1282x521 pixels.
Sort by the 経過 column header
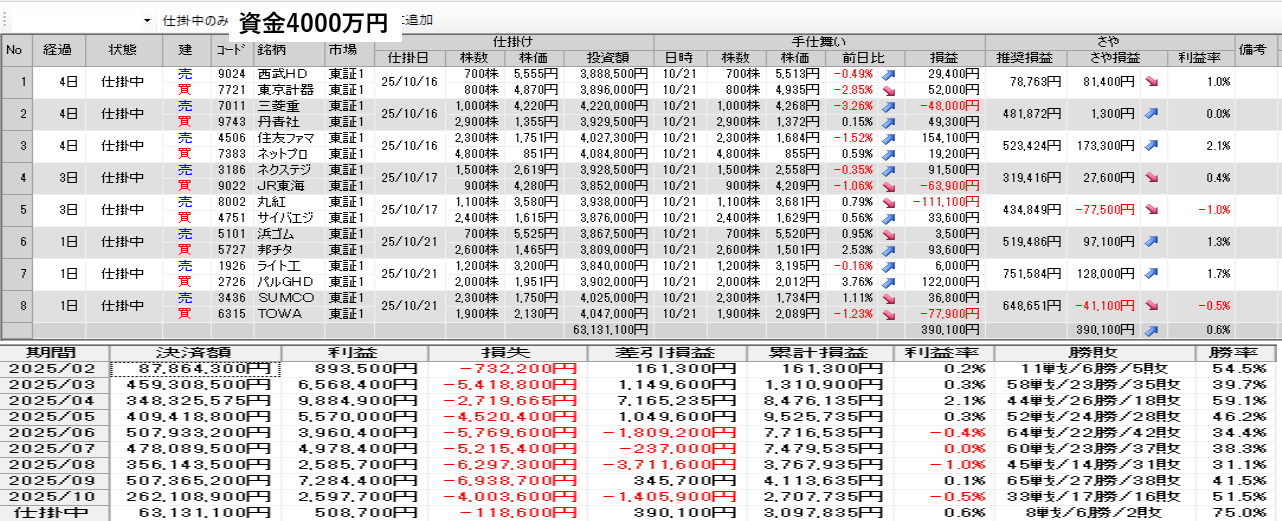pos(57,49)
